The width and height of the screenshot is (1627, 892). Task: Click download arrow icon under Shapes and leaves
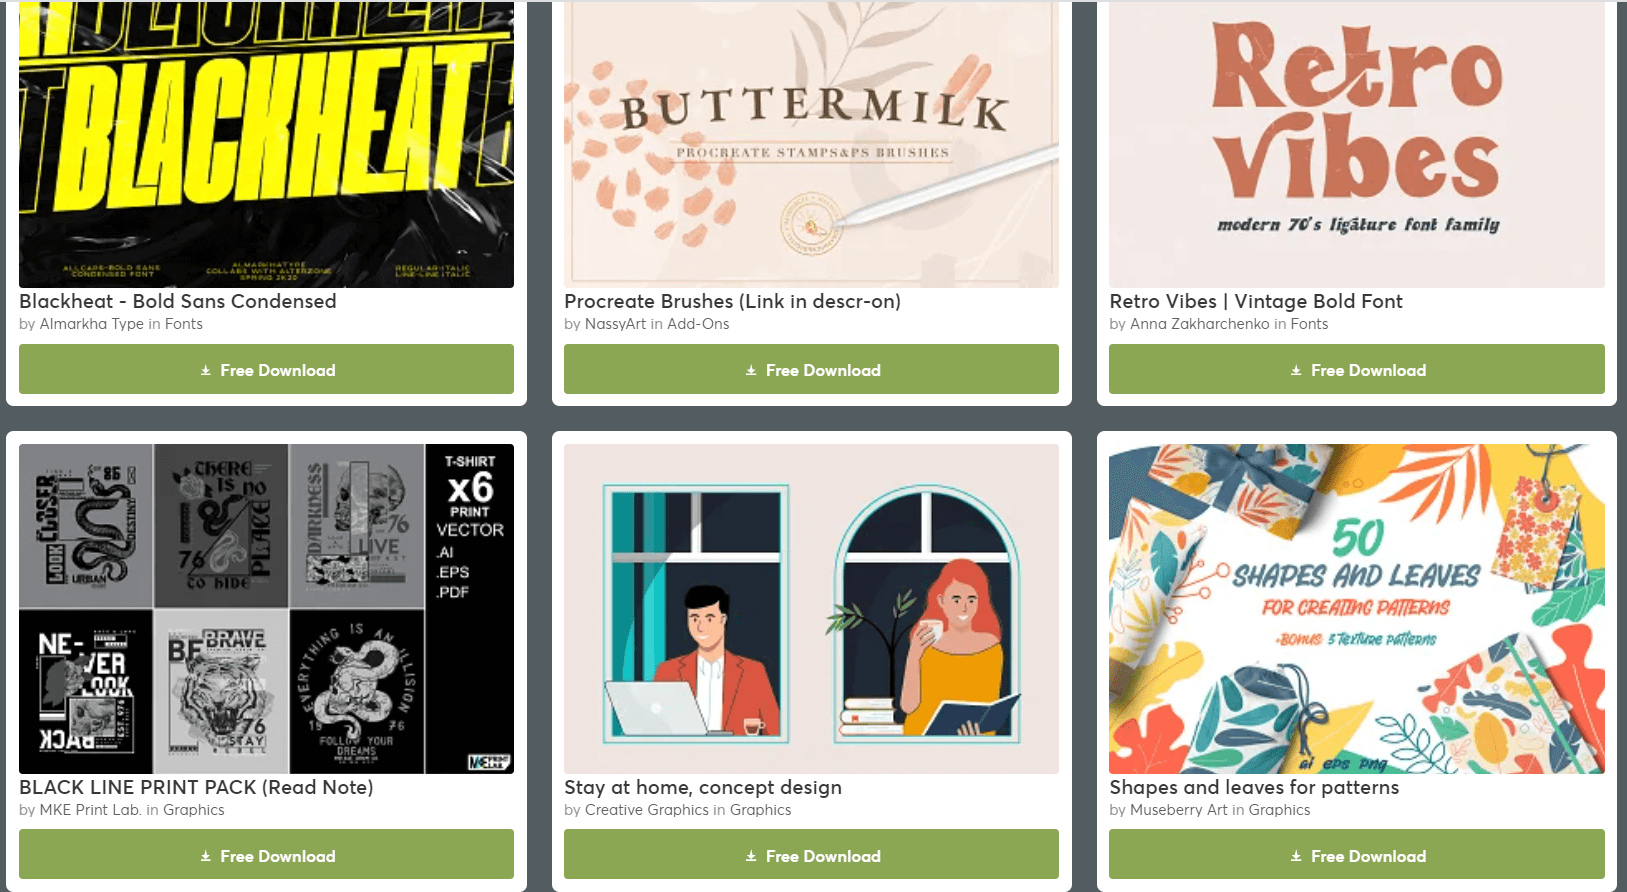[1296, 856]
